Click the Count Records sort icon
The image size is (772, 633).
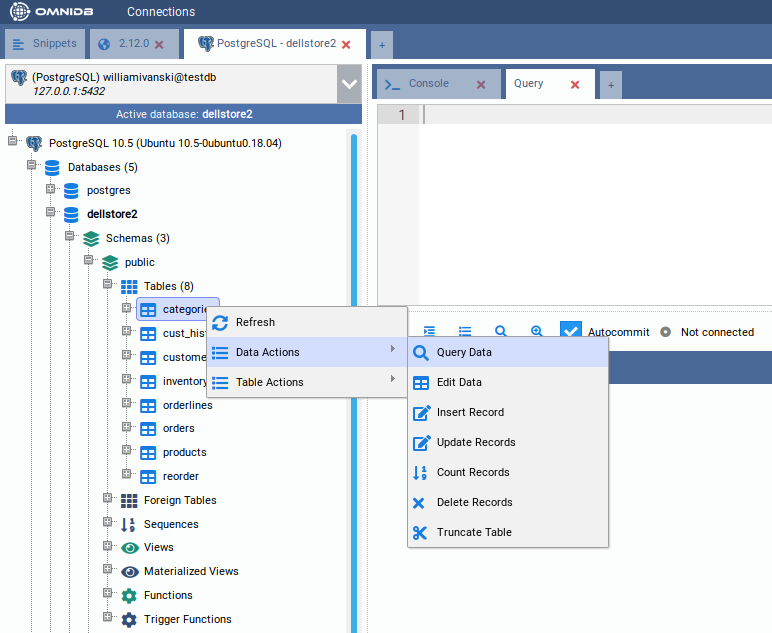click(421, 473)
